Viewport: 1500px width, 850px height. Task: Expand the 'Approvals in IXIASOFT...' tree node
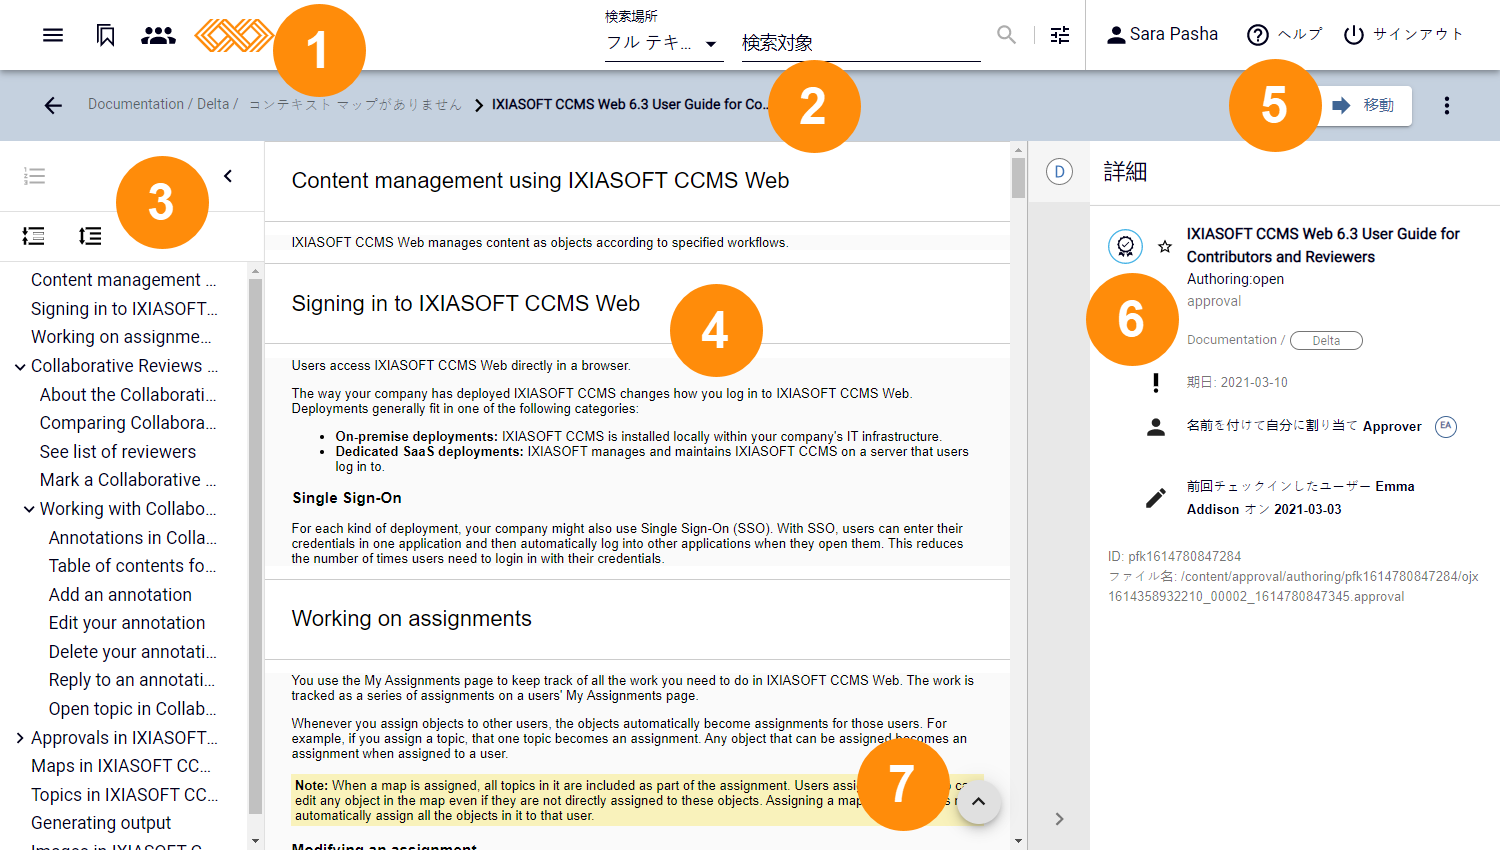20,738
